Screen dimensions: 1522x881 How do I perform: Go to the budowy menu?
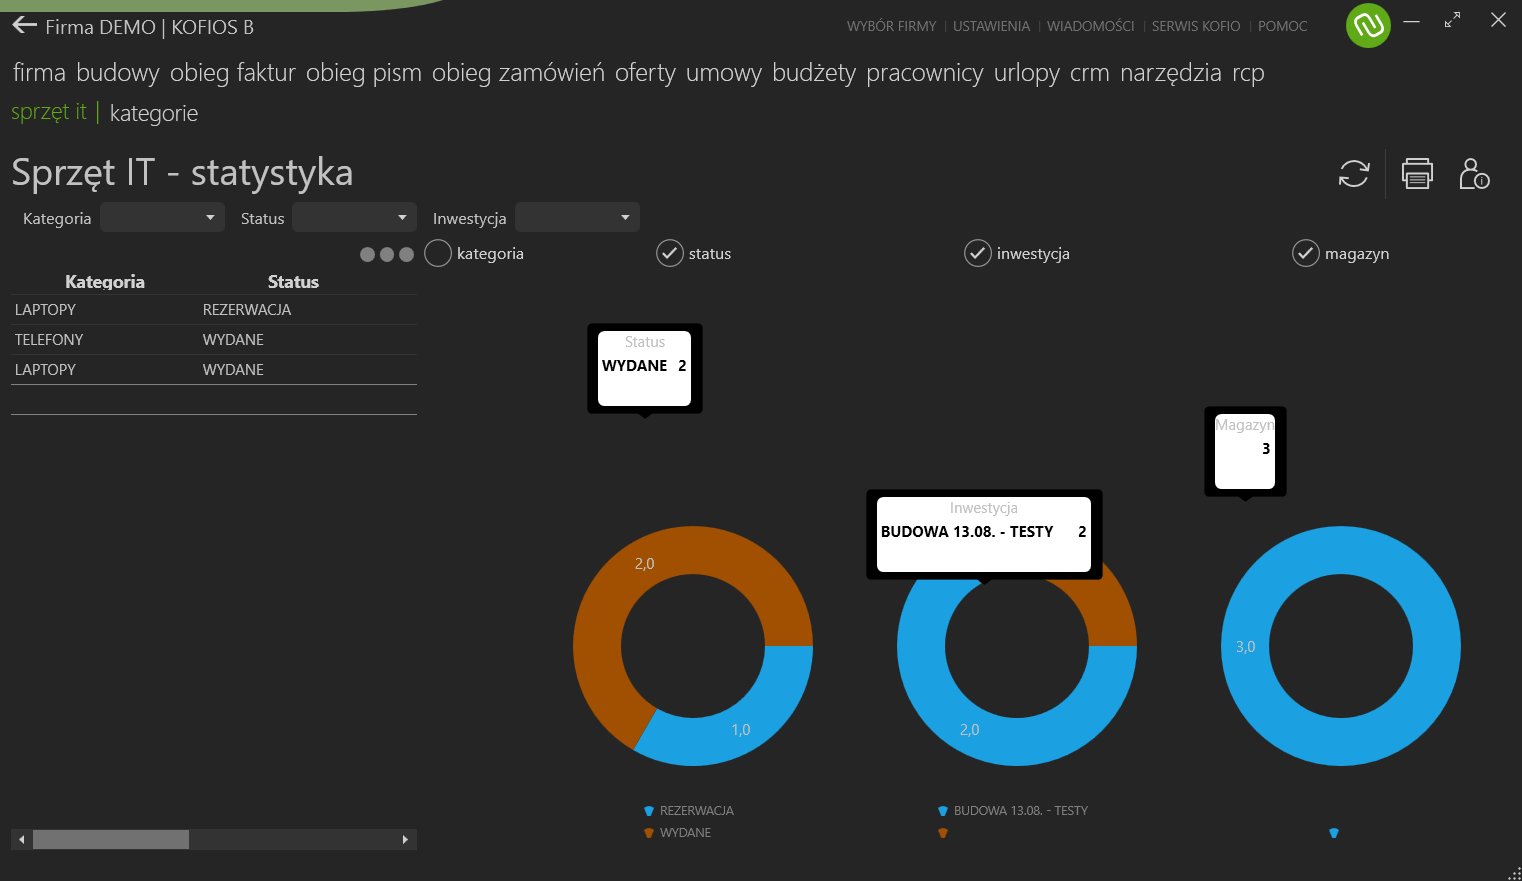click(x=118, y=73)
